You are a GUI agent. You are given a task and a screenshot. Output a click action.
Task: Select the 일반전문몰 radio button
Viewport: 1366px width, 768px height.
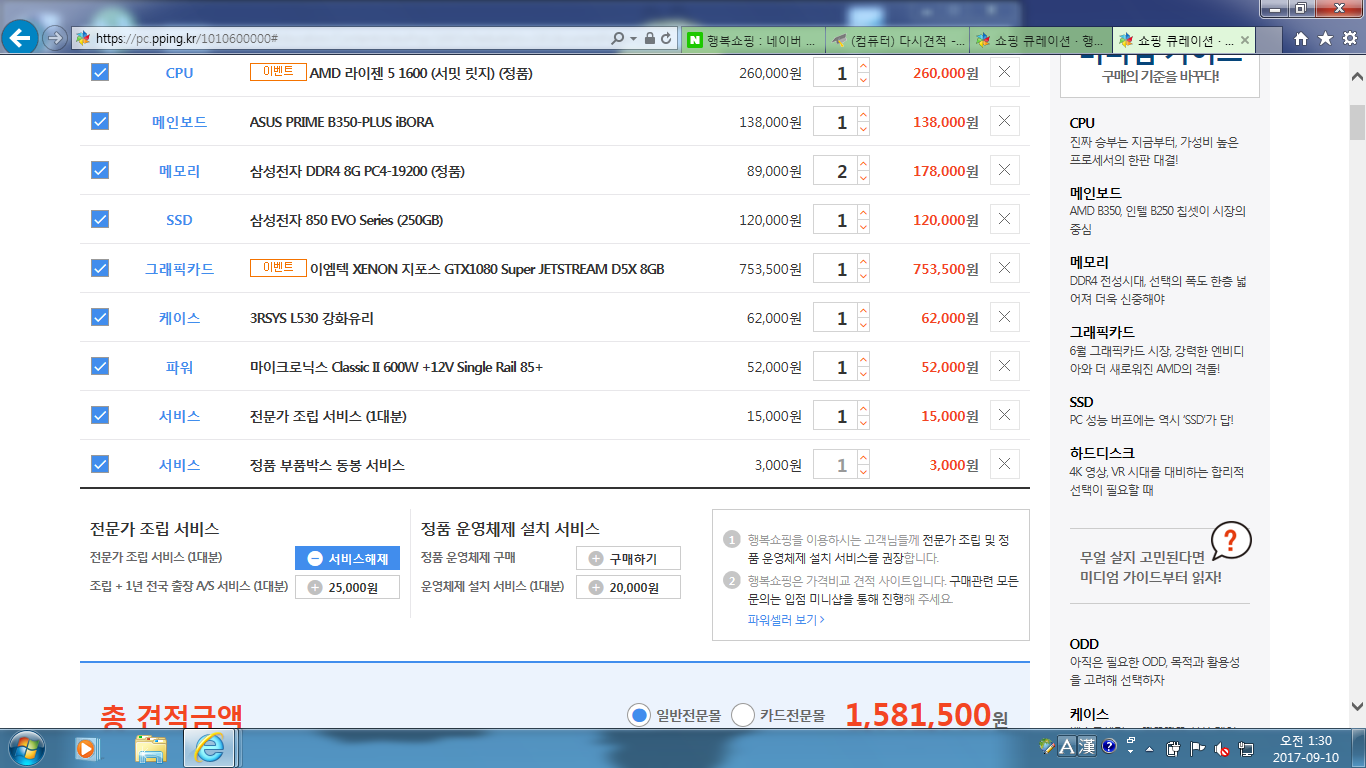639,715
